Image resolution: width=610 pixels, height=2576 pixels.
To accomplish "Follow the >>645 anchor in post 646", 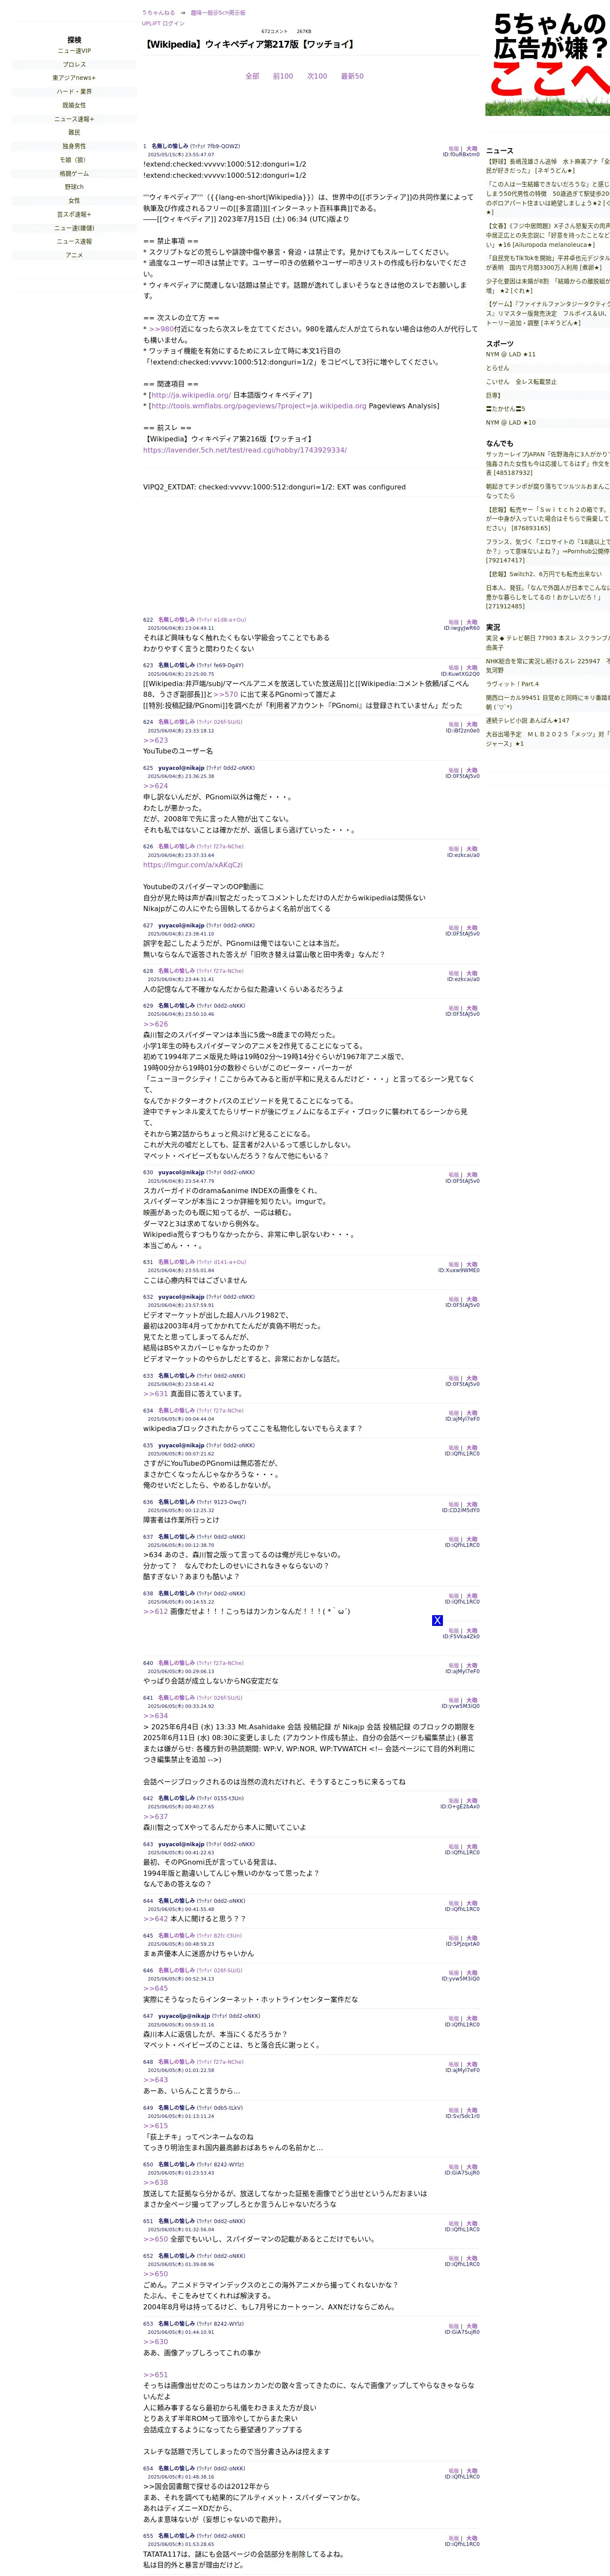I will [155, 1989].
